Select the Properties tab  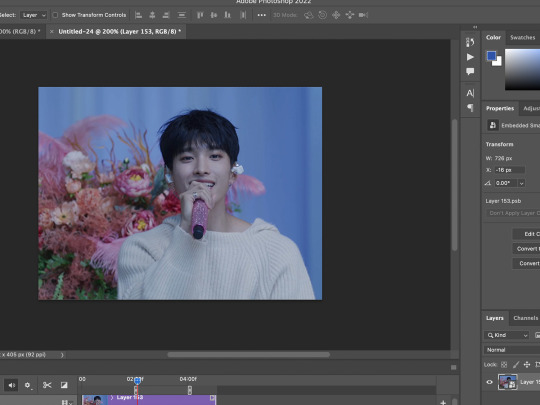click(x=500, y=108)
